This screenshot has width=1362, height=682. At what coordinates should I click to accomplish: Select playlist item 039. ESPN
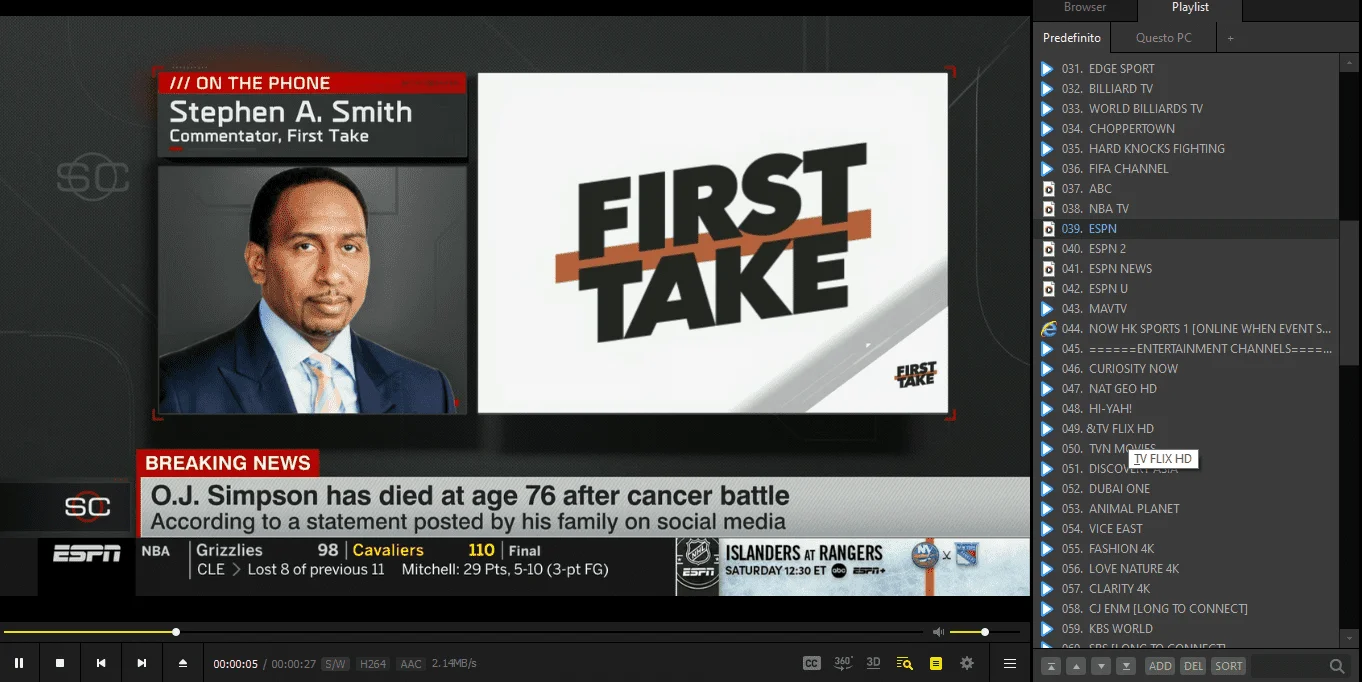coord(1187,229)
